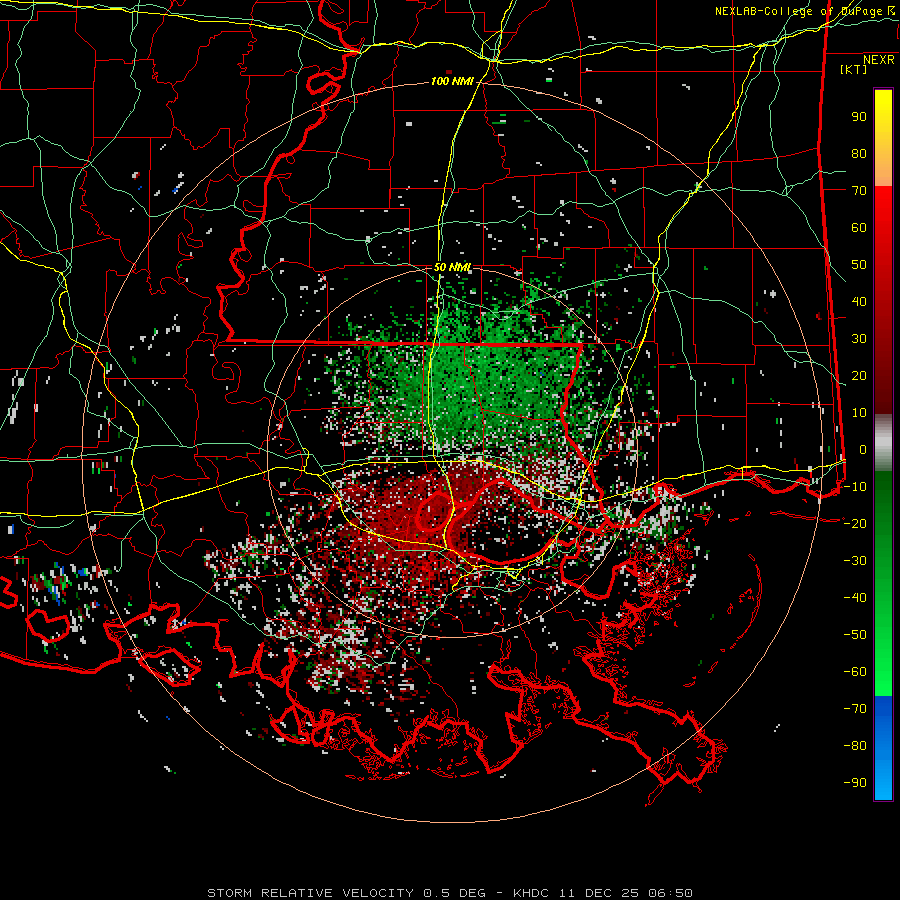
Task: Click the 80 value on the velocity scale
Action: point(859,154)
